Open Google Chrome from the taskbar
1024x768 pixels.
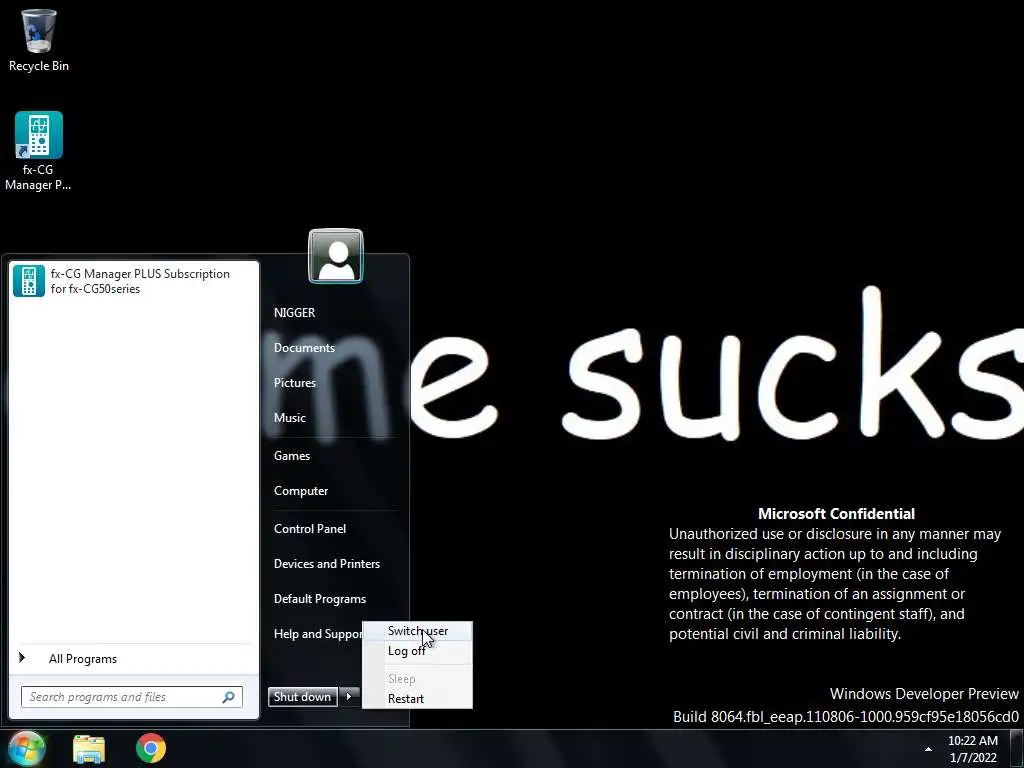coord(151,748)
